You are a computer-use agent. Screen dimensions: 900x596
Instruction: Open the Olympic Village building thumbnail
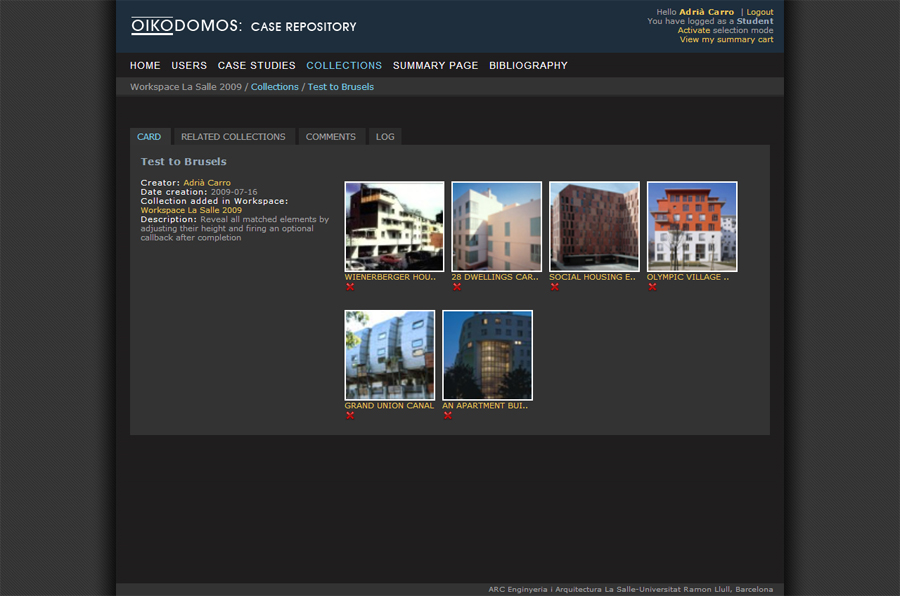click(692, 226)
